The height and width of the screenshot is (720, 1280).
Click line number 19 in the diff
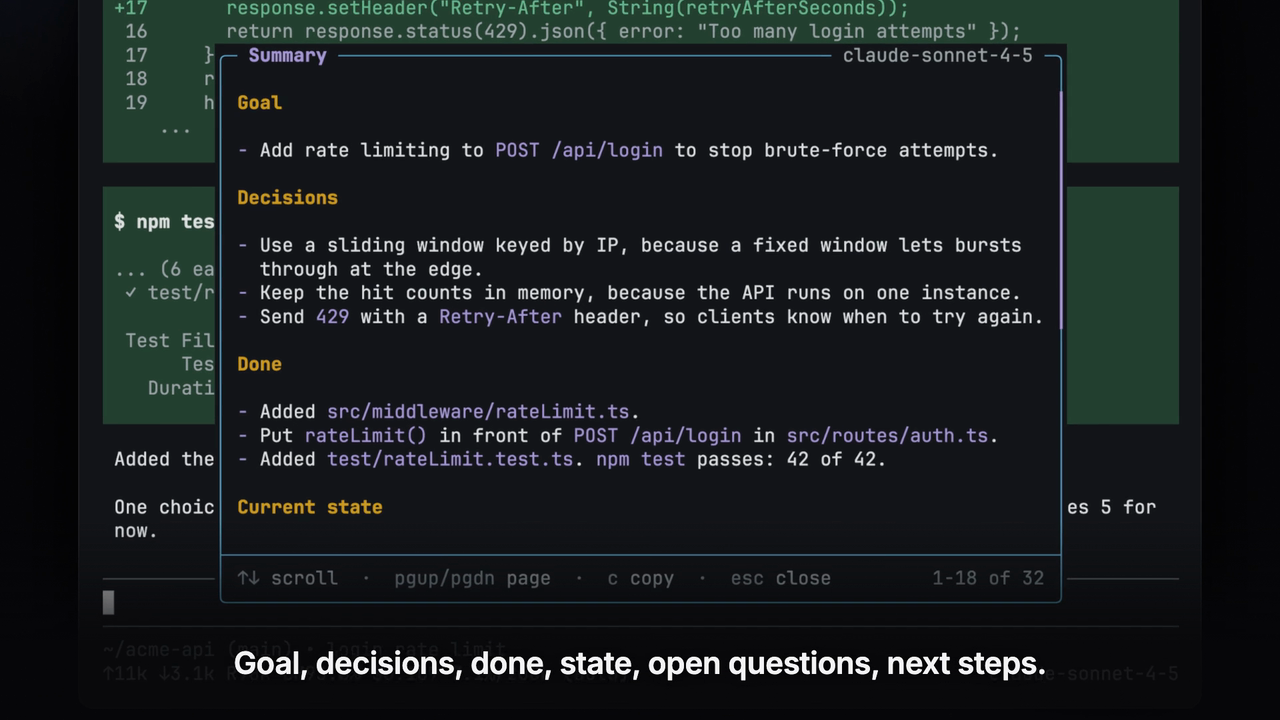(x=136, y=103)
